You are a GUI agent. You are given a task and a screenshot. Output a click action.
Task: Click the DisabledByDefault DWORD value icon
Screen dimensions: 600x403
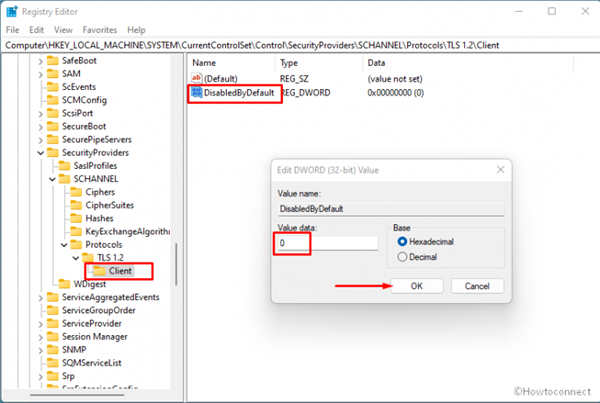(x=197, y=92)
